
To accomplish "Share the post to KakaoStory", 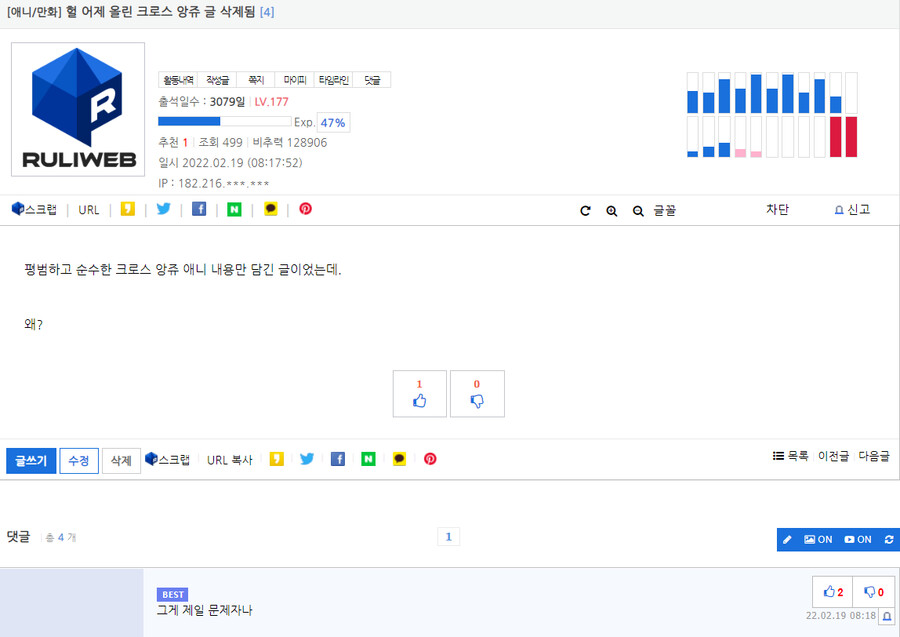I will tap(127, 209).
